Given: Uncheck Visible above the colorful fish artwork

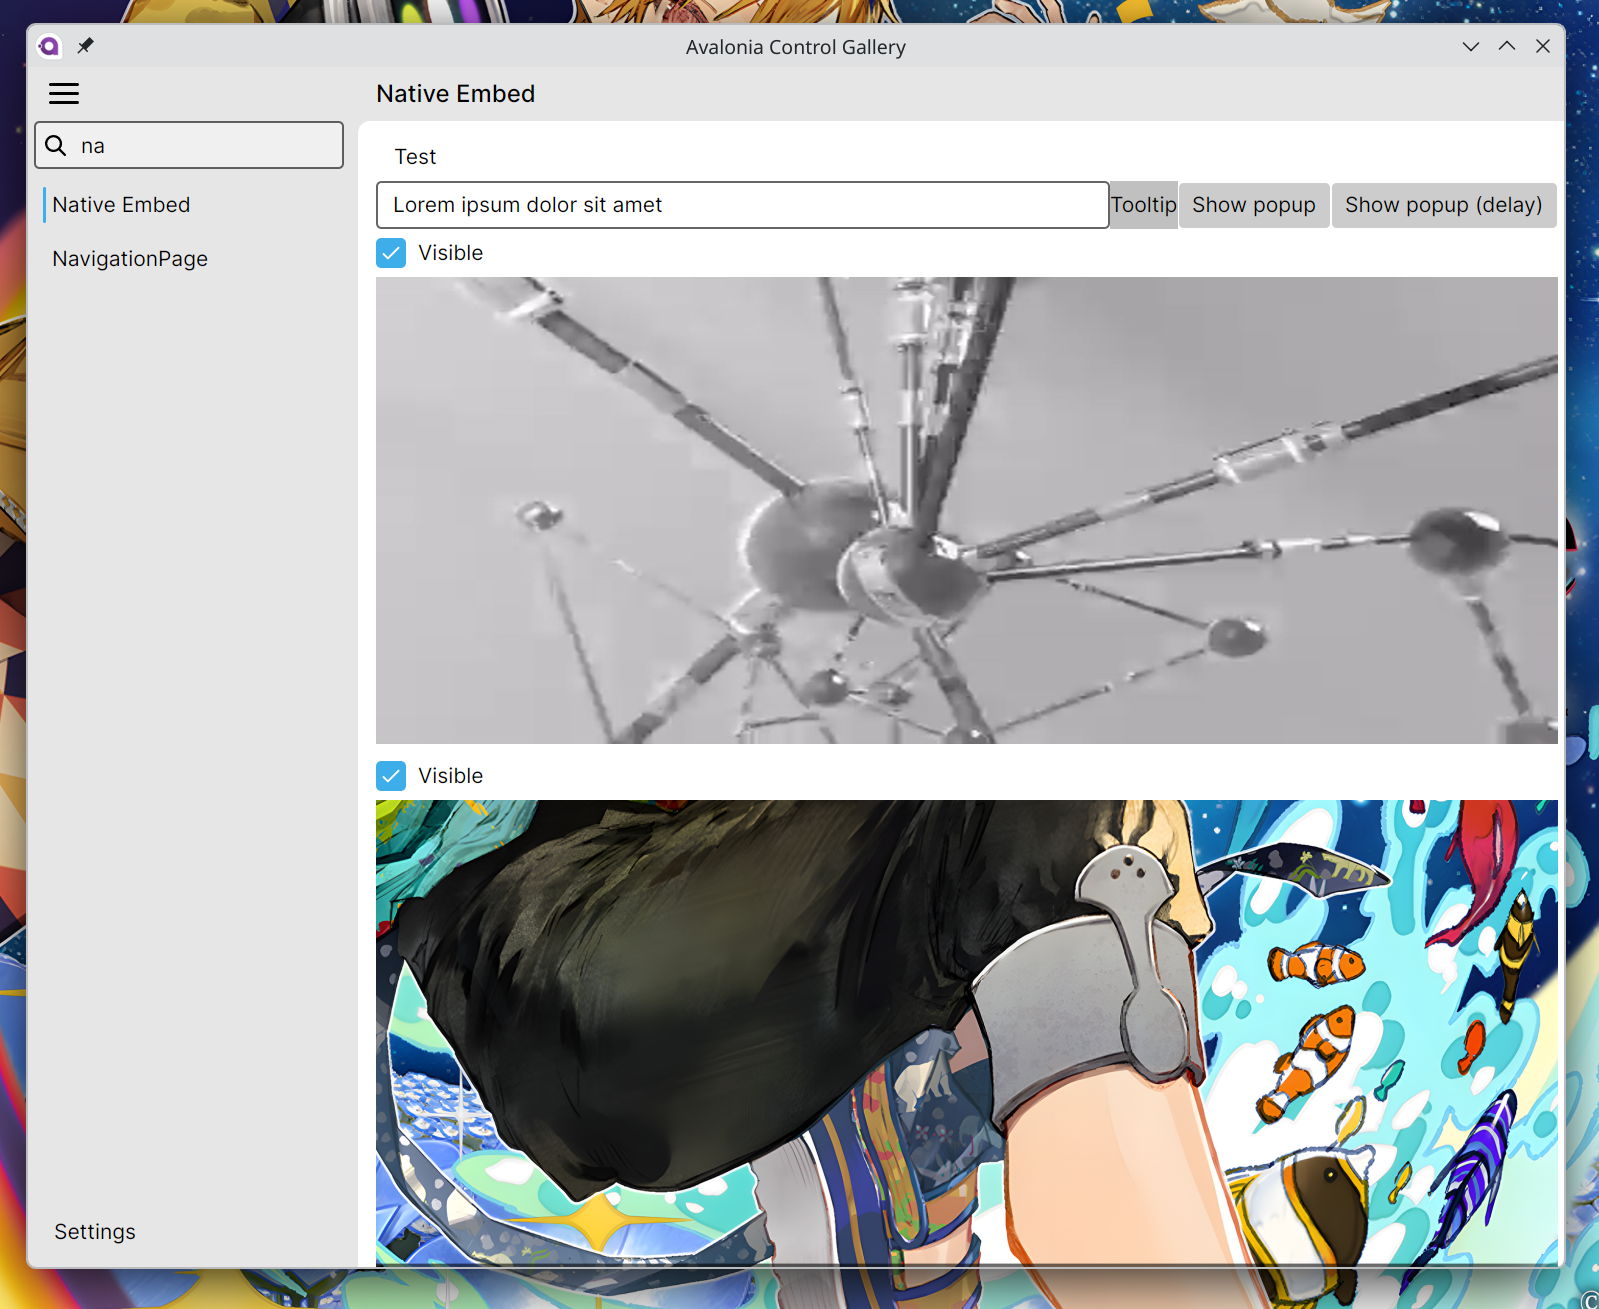Looking at the screenshot, I should tap(391, 776).
